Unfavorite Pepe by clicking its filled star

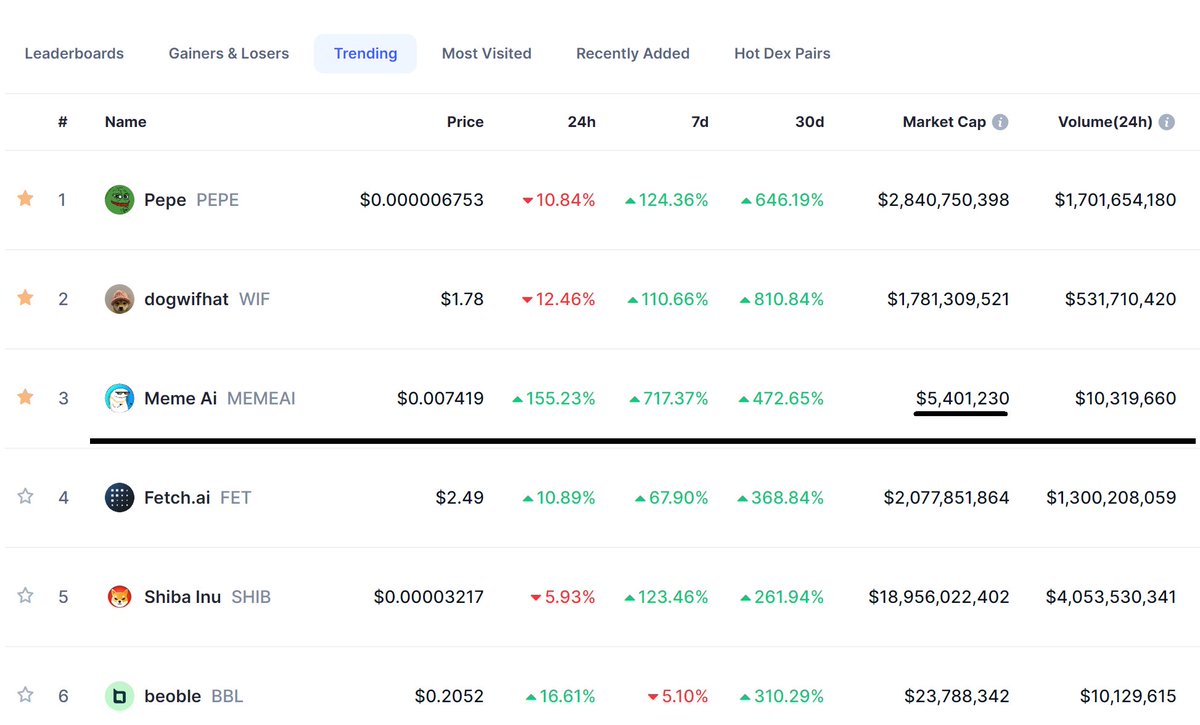(25, 199)
